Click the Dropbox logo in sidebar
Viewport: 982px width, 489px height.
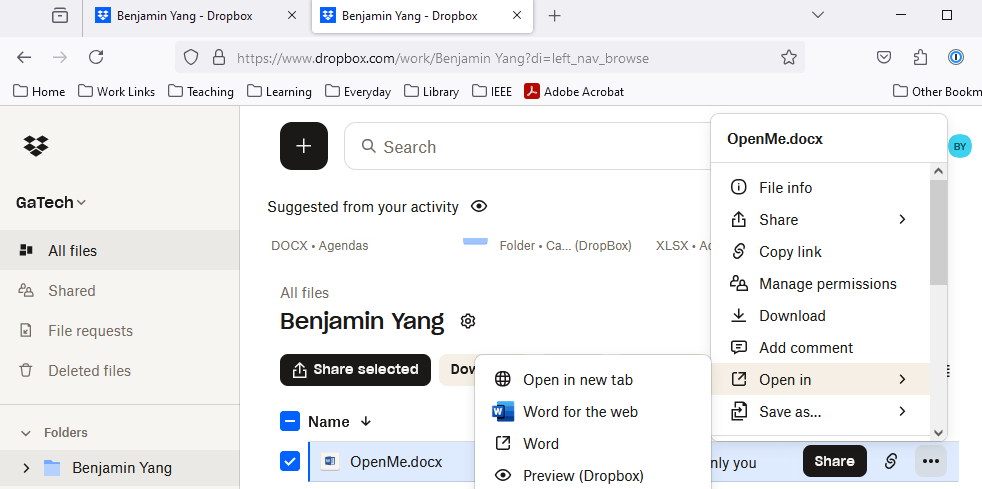coord(36,146)
